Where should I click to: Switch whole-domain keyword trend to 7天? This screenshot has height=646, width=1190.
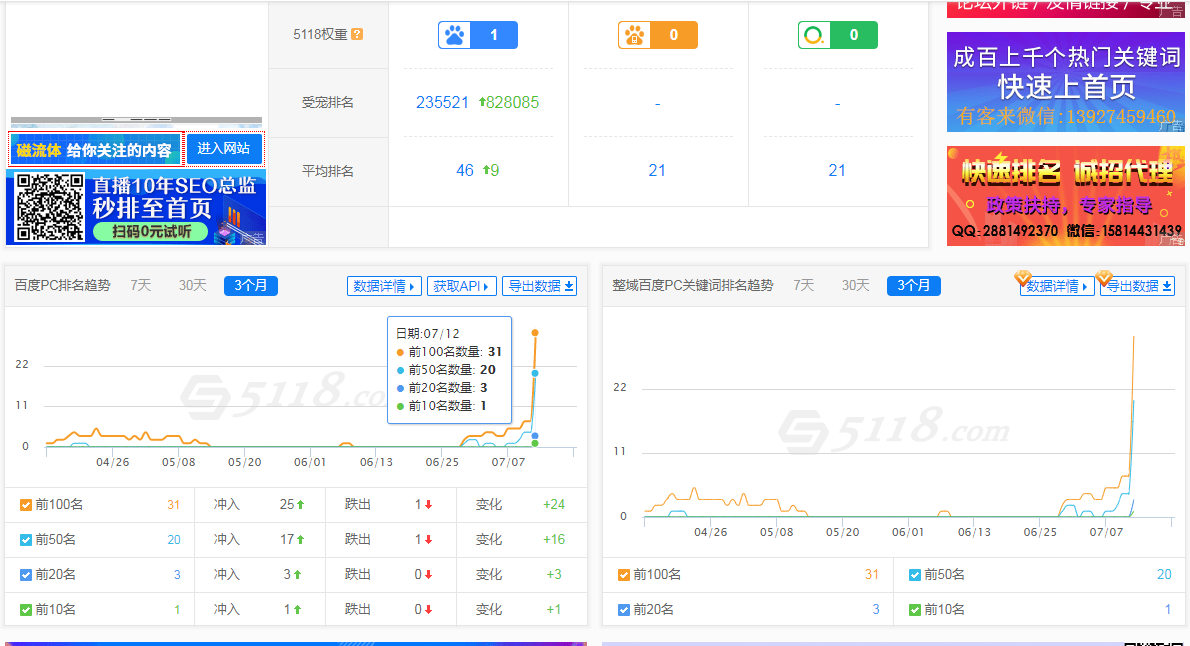804,285
